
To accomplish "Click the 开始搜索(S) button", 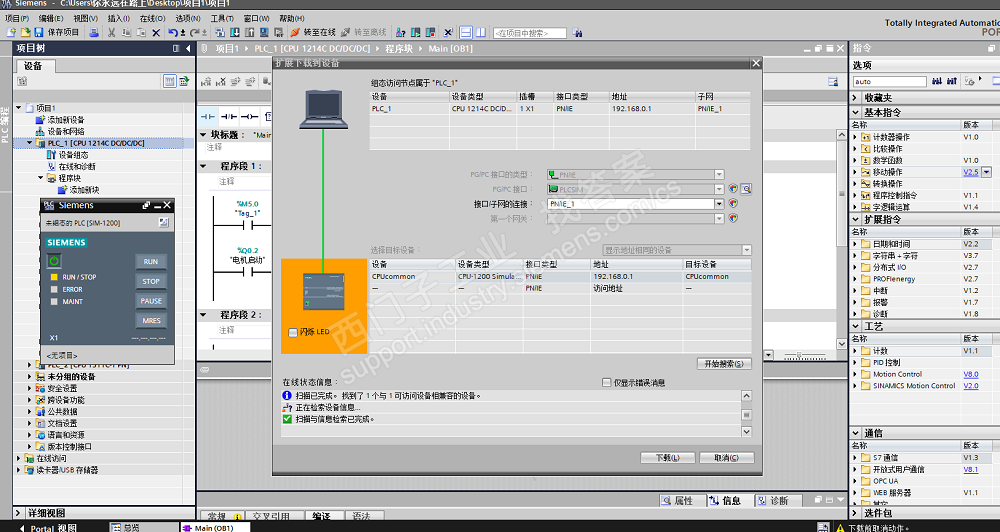I will coord(724,364).
